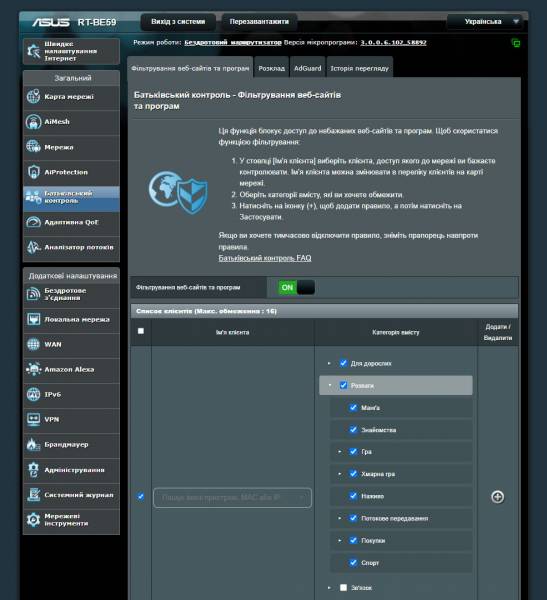
Task: Open Брандмауер firewall settings
Action: [71, 445]
